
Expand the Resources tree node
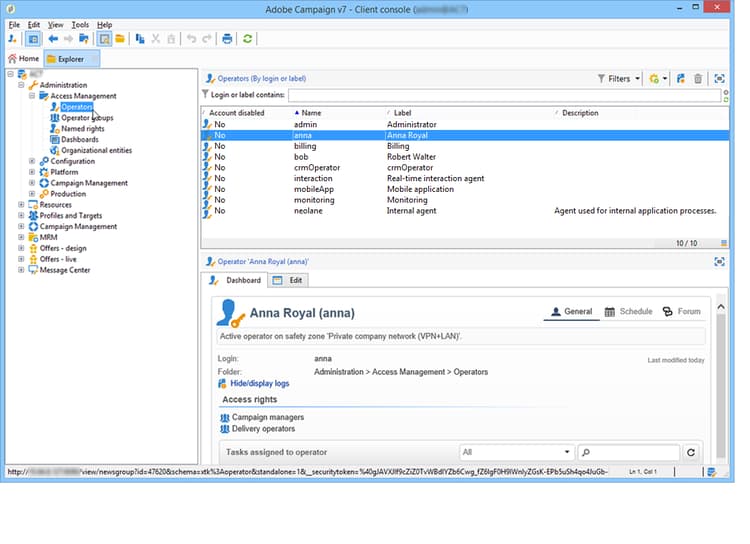tap(21, 204)
